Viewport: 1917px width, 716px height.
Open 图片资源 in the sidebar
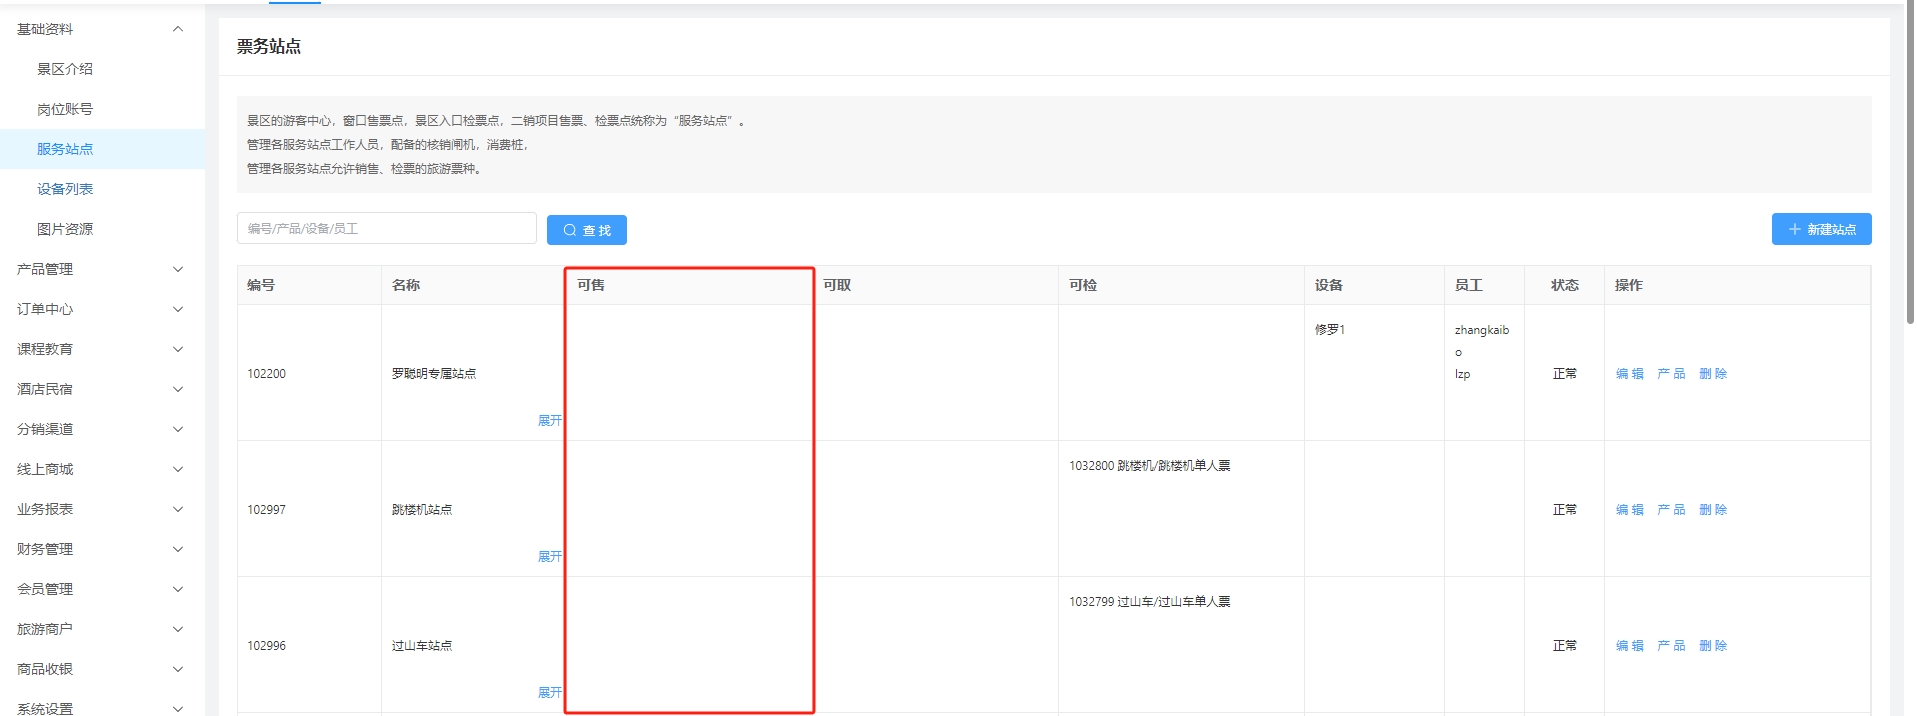click(x=65, y=229)
